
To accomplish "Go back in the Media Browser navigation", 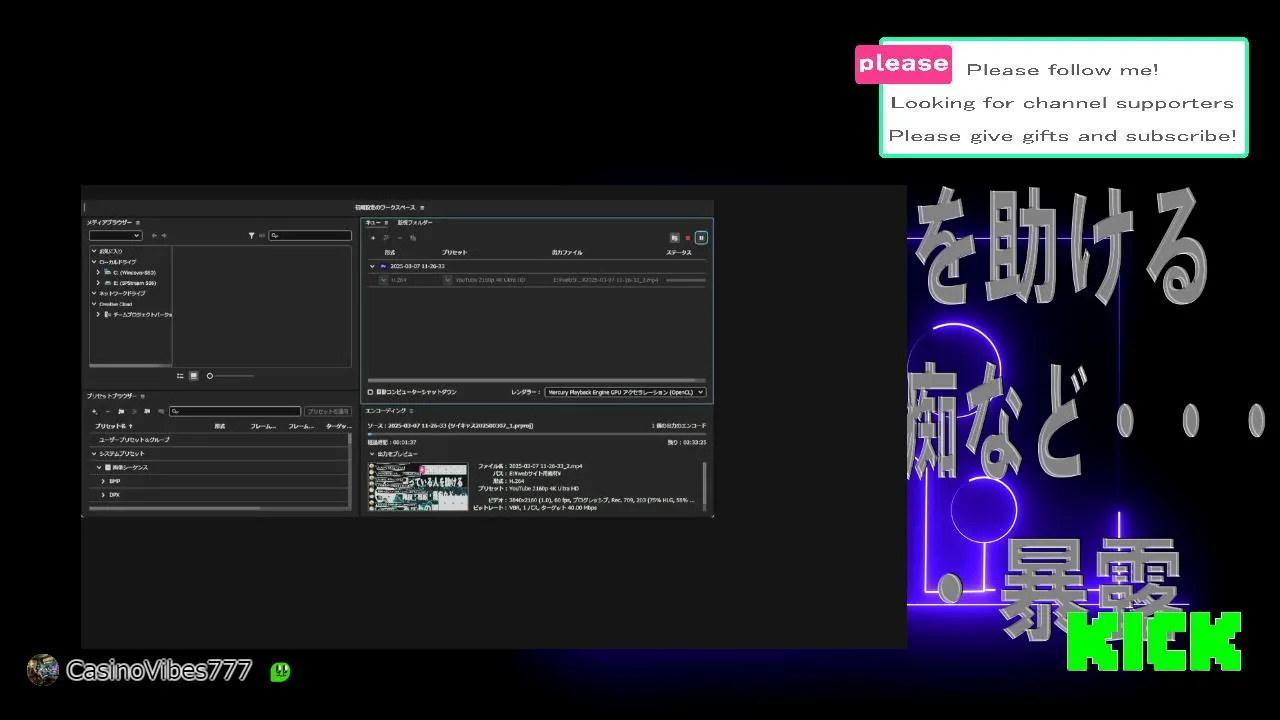I will tap(154, 236).
